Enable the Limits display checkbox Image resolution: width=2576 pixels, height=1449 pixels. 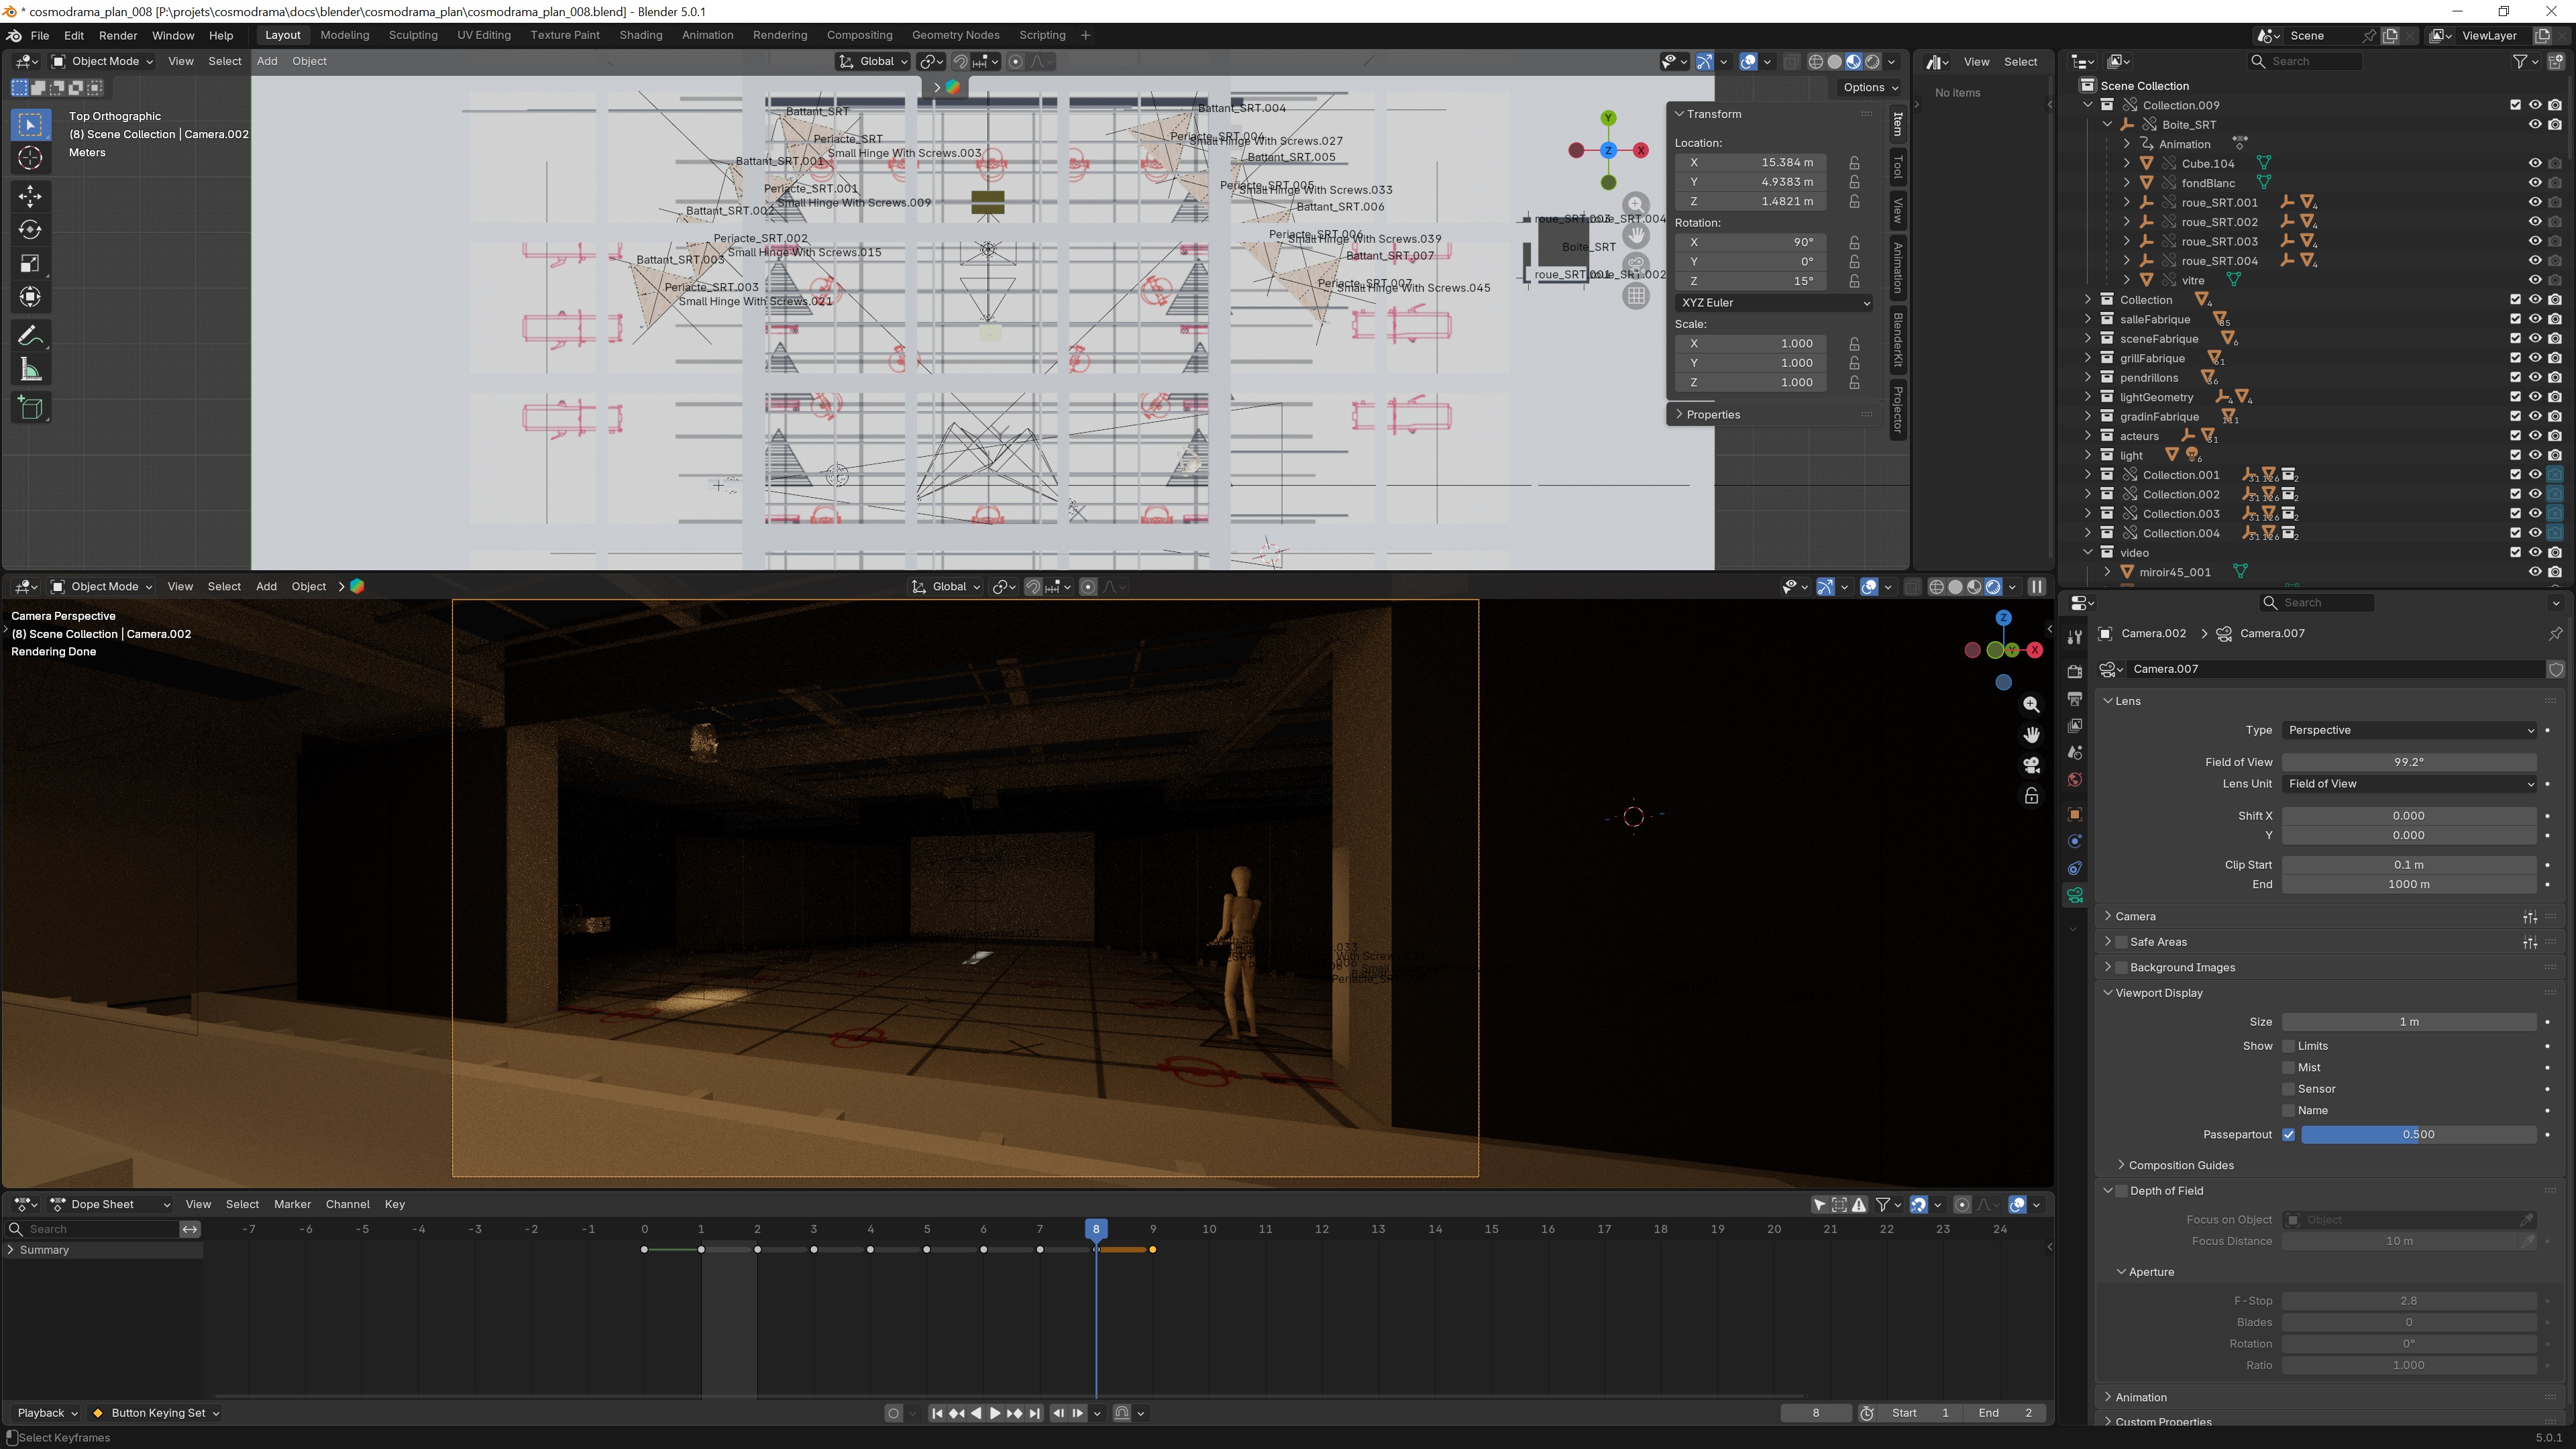click(2288, 1046)
